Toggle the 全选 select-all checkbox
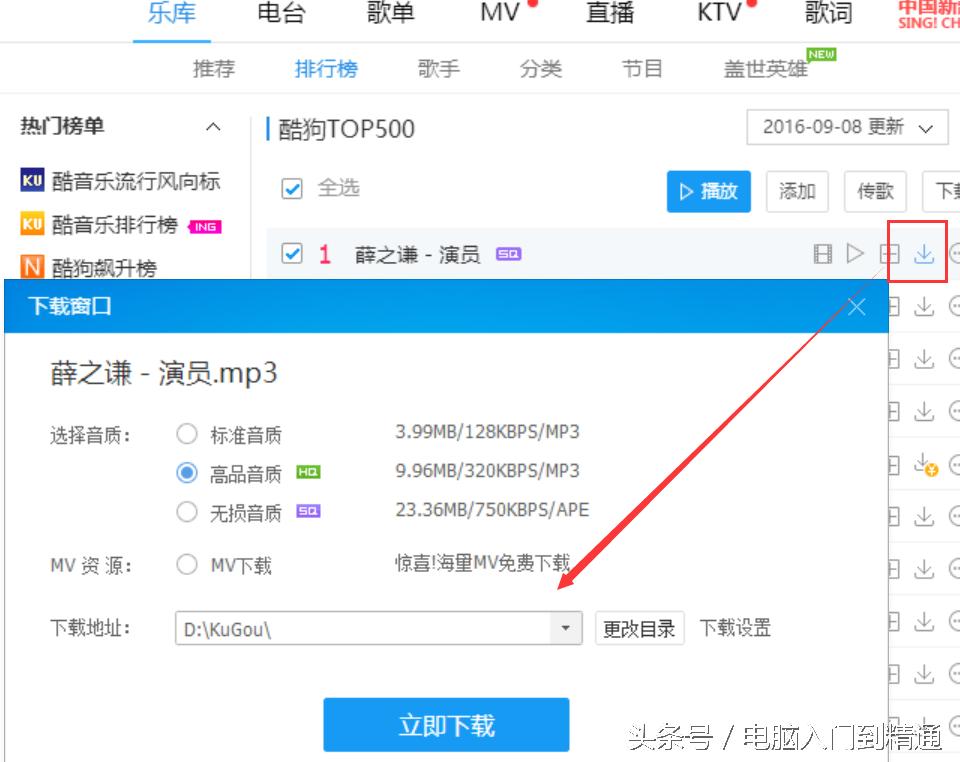Viewport: 960px width, 762px height. 292,188
